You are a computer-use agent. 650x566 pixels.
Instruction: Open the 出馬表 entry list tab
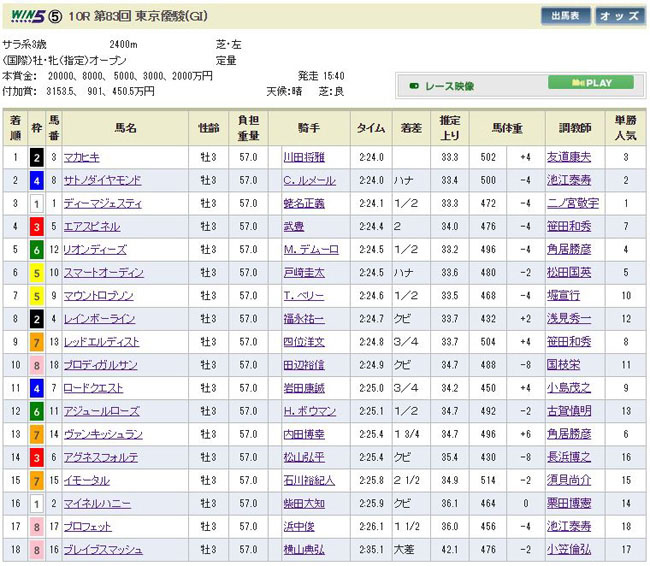(x=565, y=16)
